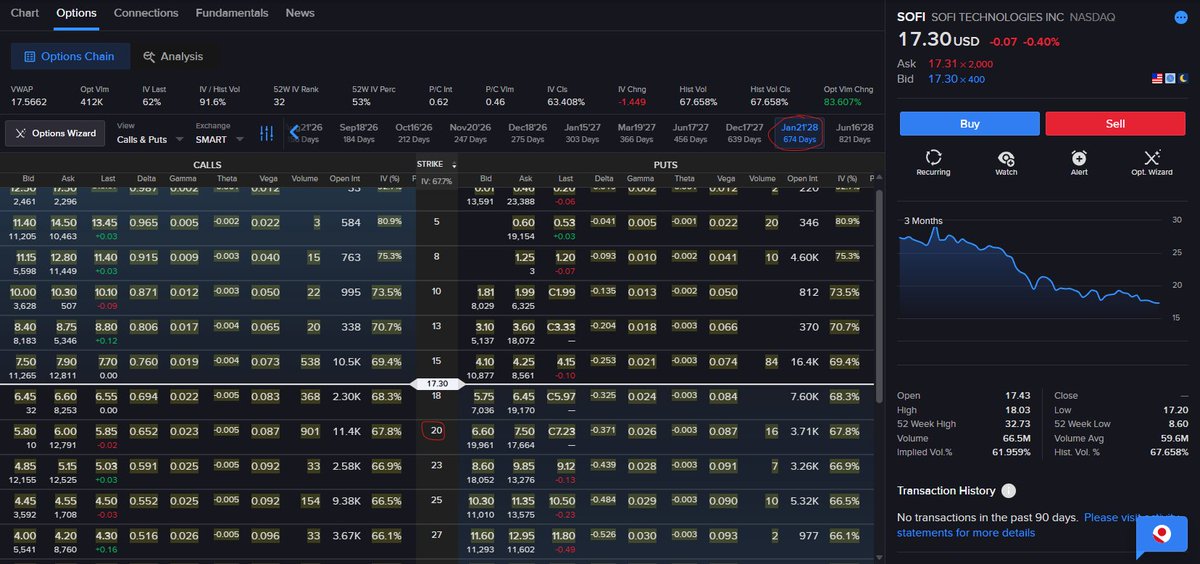1200x564 pixels.
Task: Click the circle next to Transaction History
Action: click(1008, 490)
